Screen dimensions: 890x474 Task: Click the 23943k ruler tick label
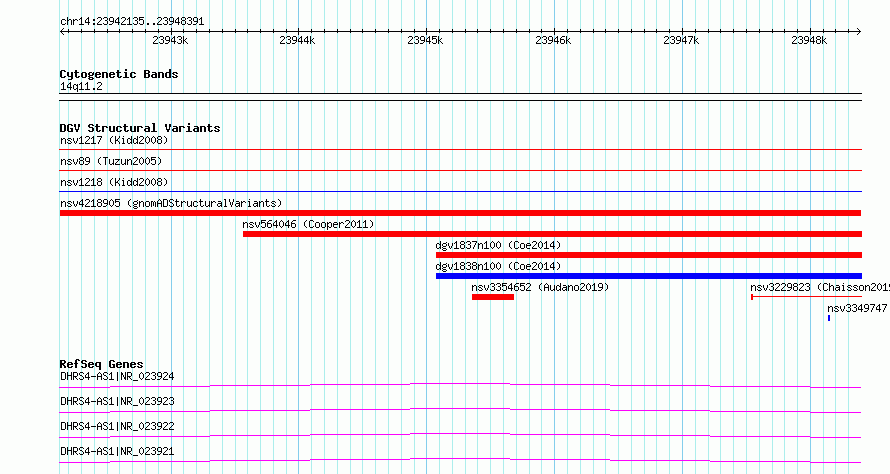point(170,40)
